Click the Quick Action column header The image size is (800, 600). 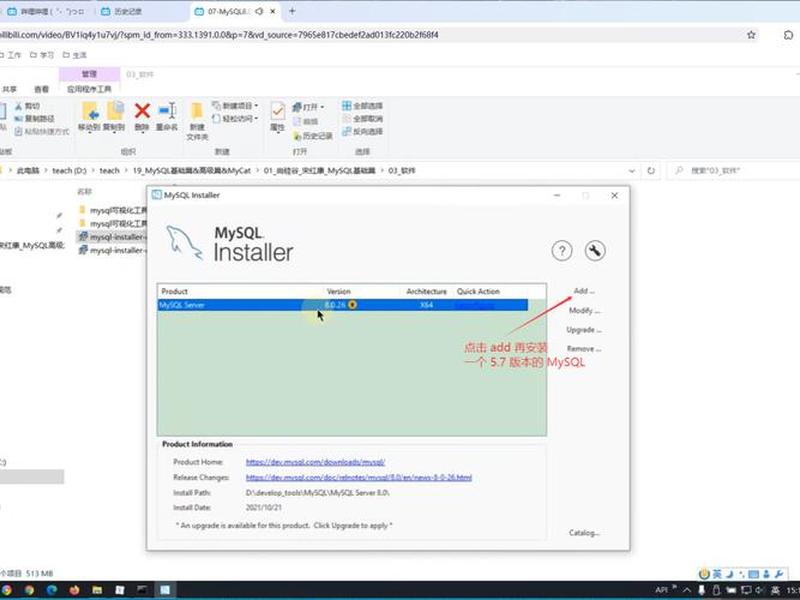click(478, 291)
